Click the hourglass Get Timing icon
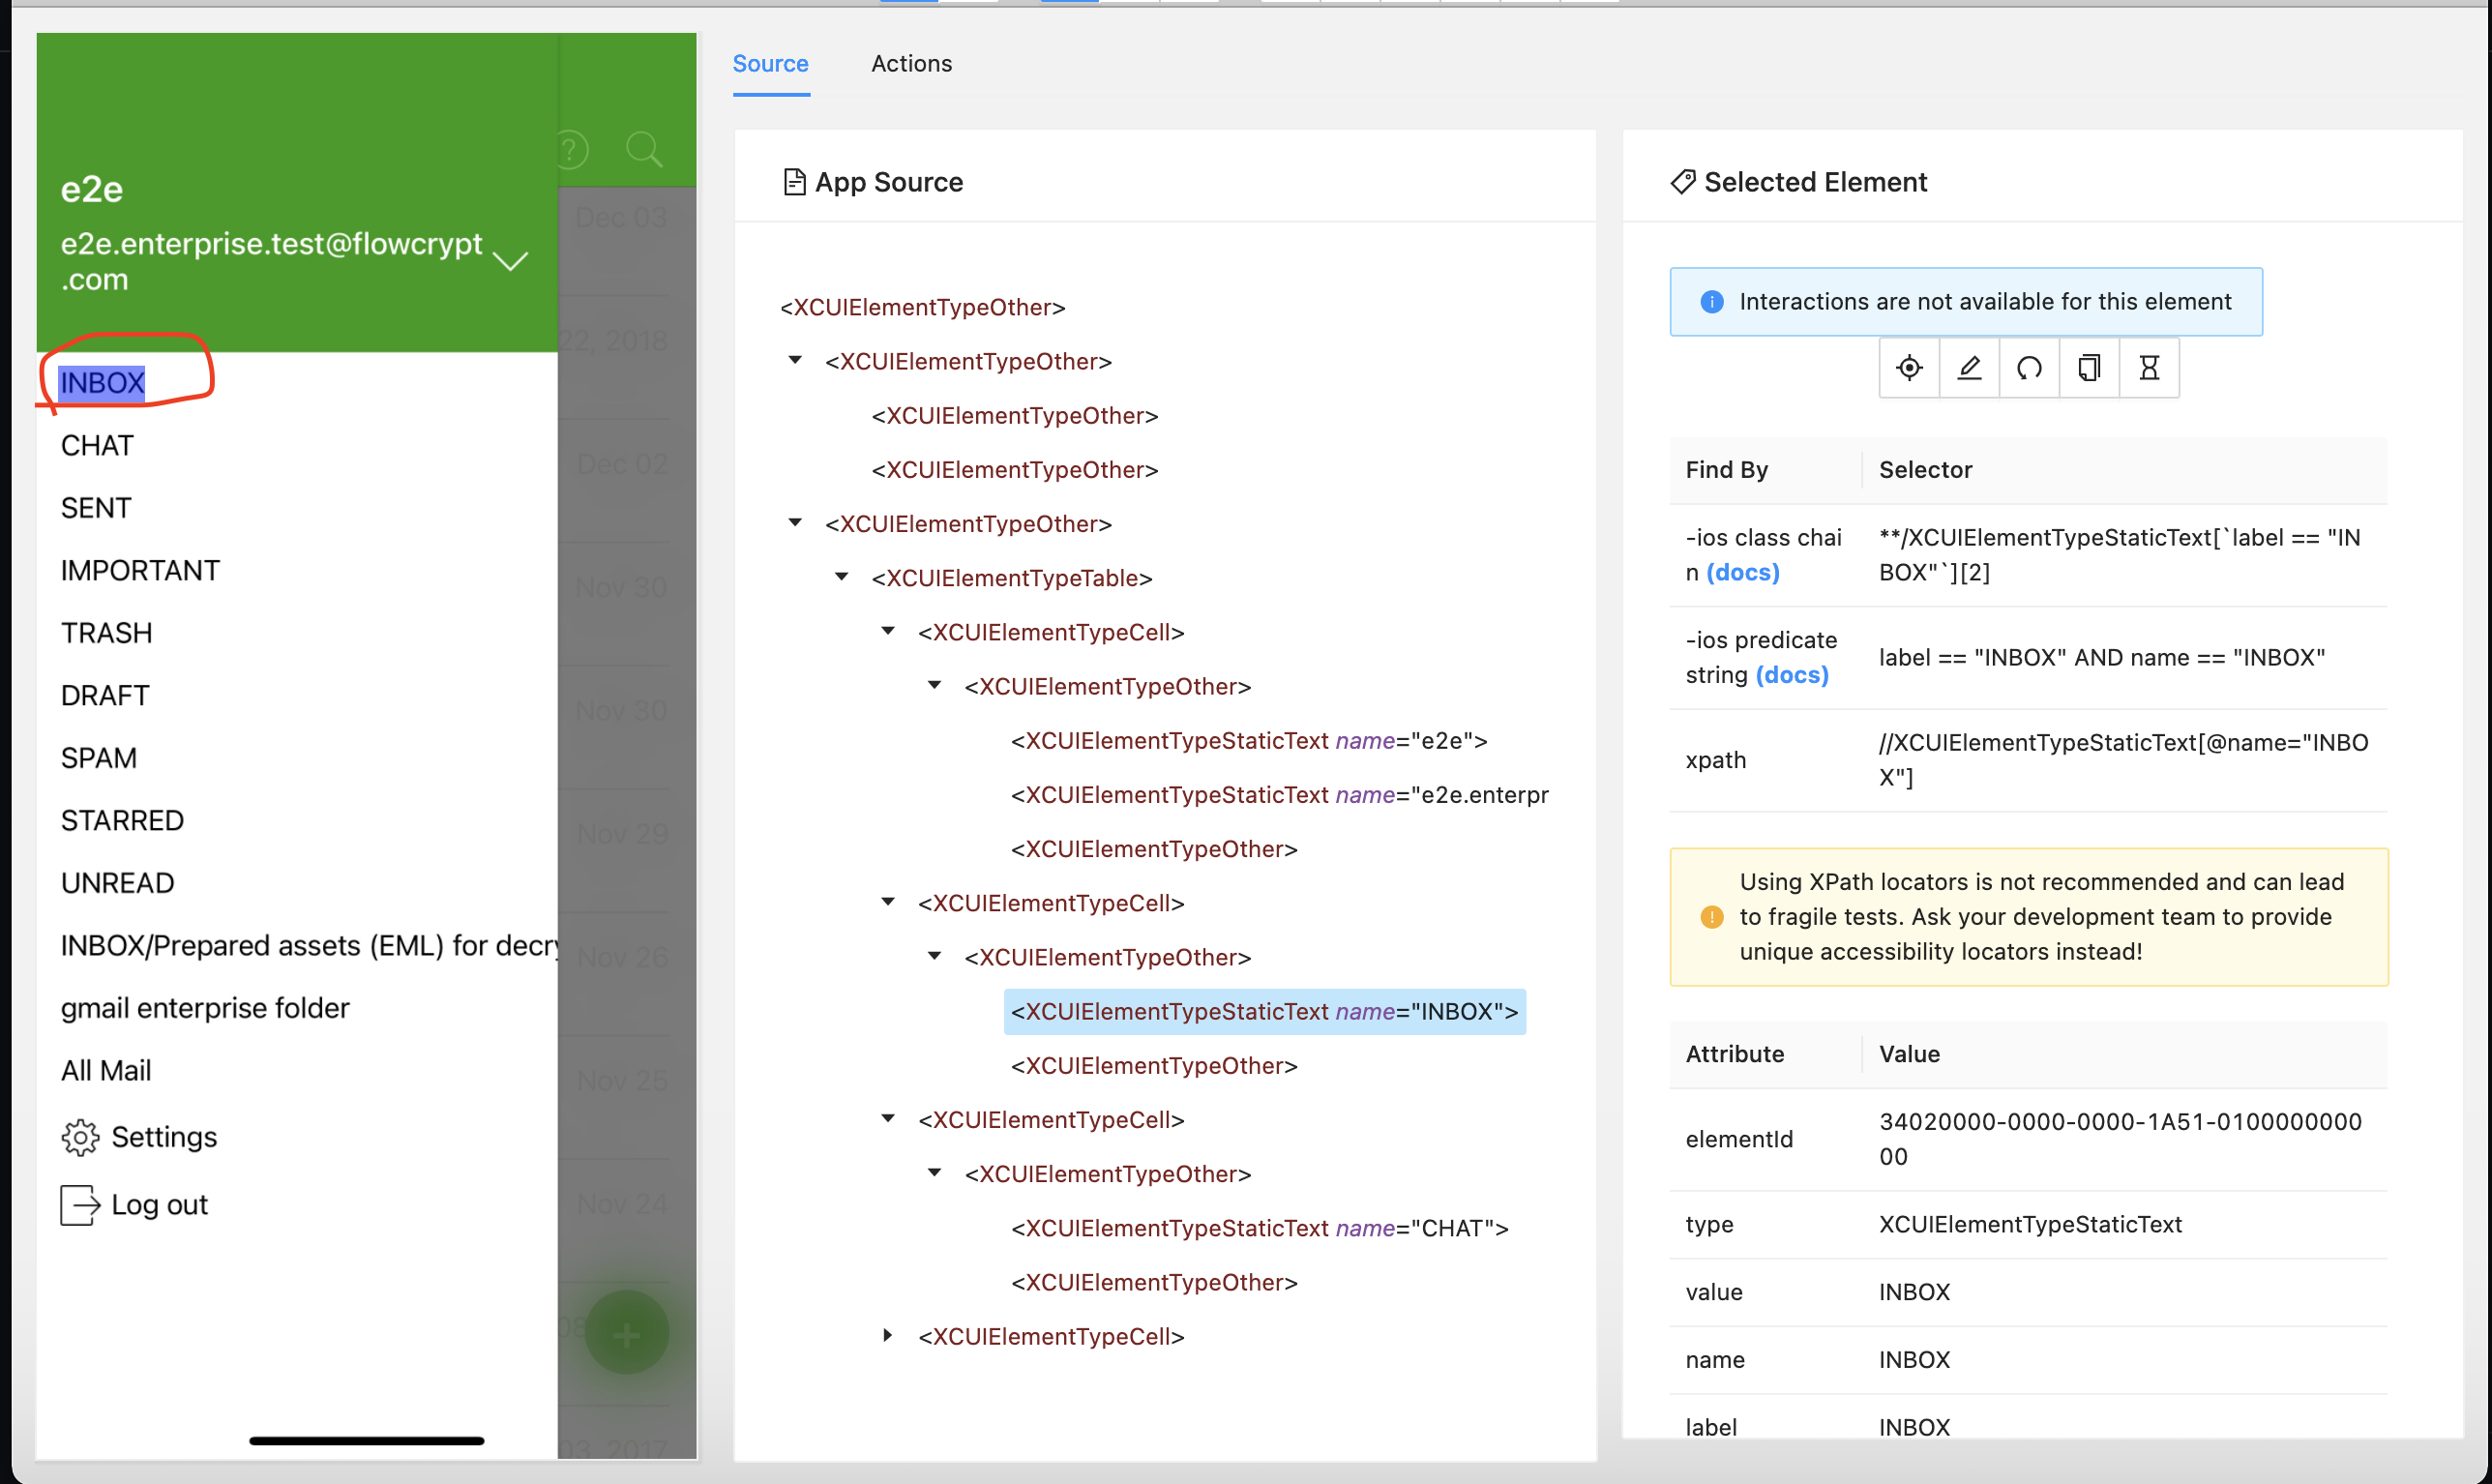The height and width of the screenshot is (1484, 2492). 2149,368
